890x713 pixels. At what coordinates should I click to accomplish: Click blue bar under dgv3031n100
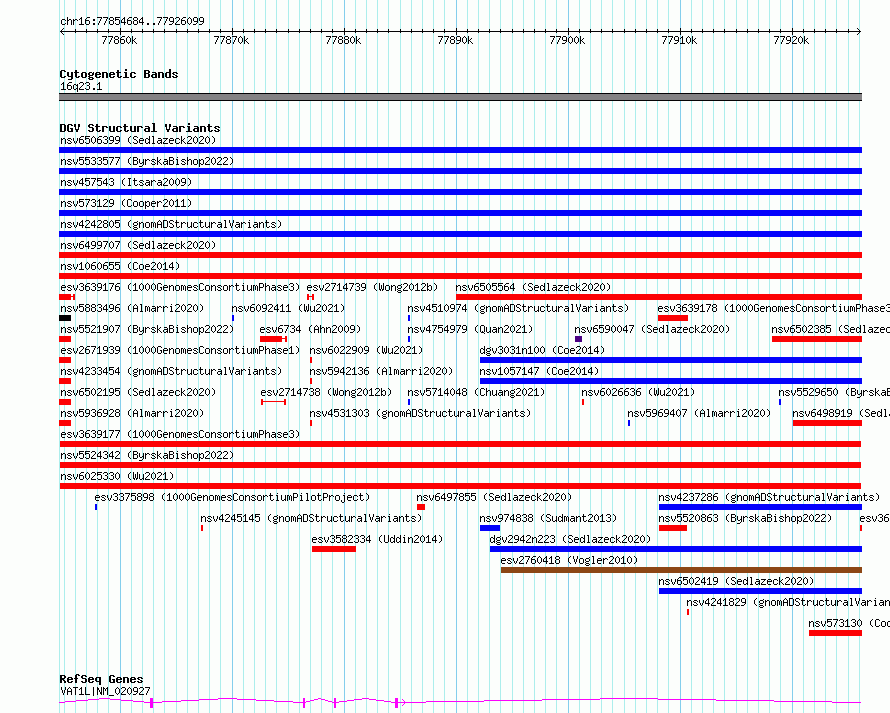click(671, 360)
